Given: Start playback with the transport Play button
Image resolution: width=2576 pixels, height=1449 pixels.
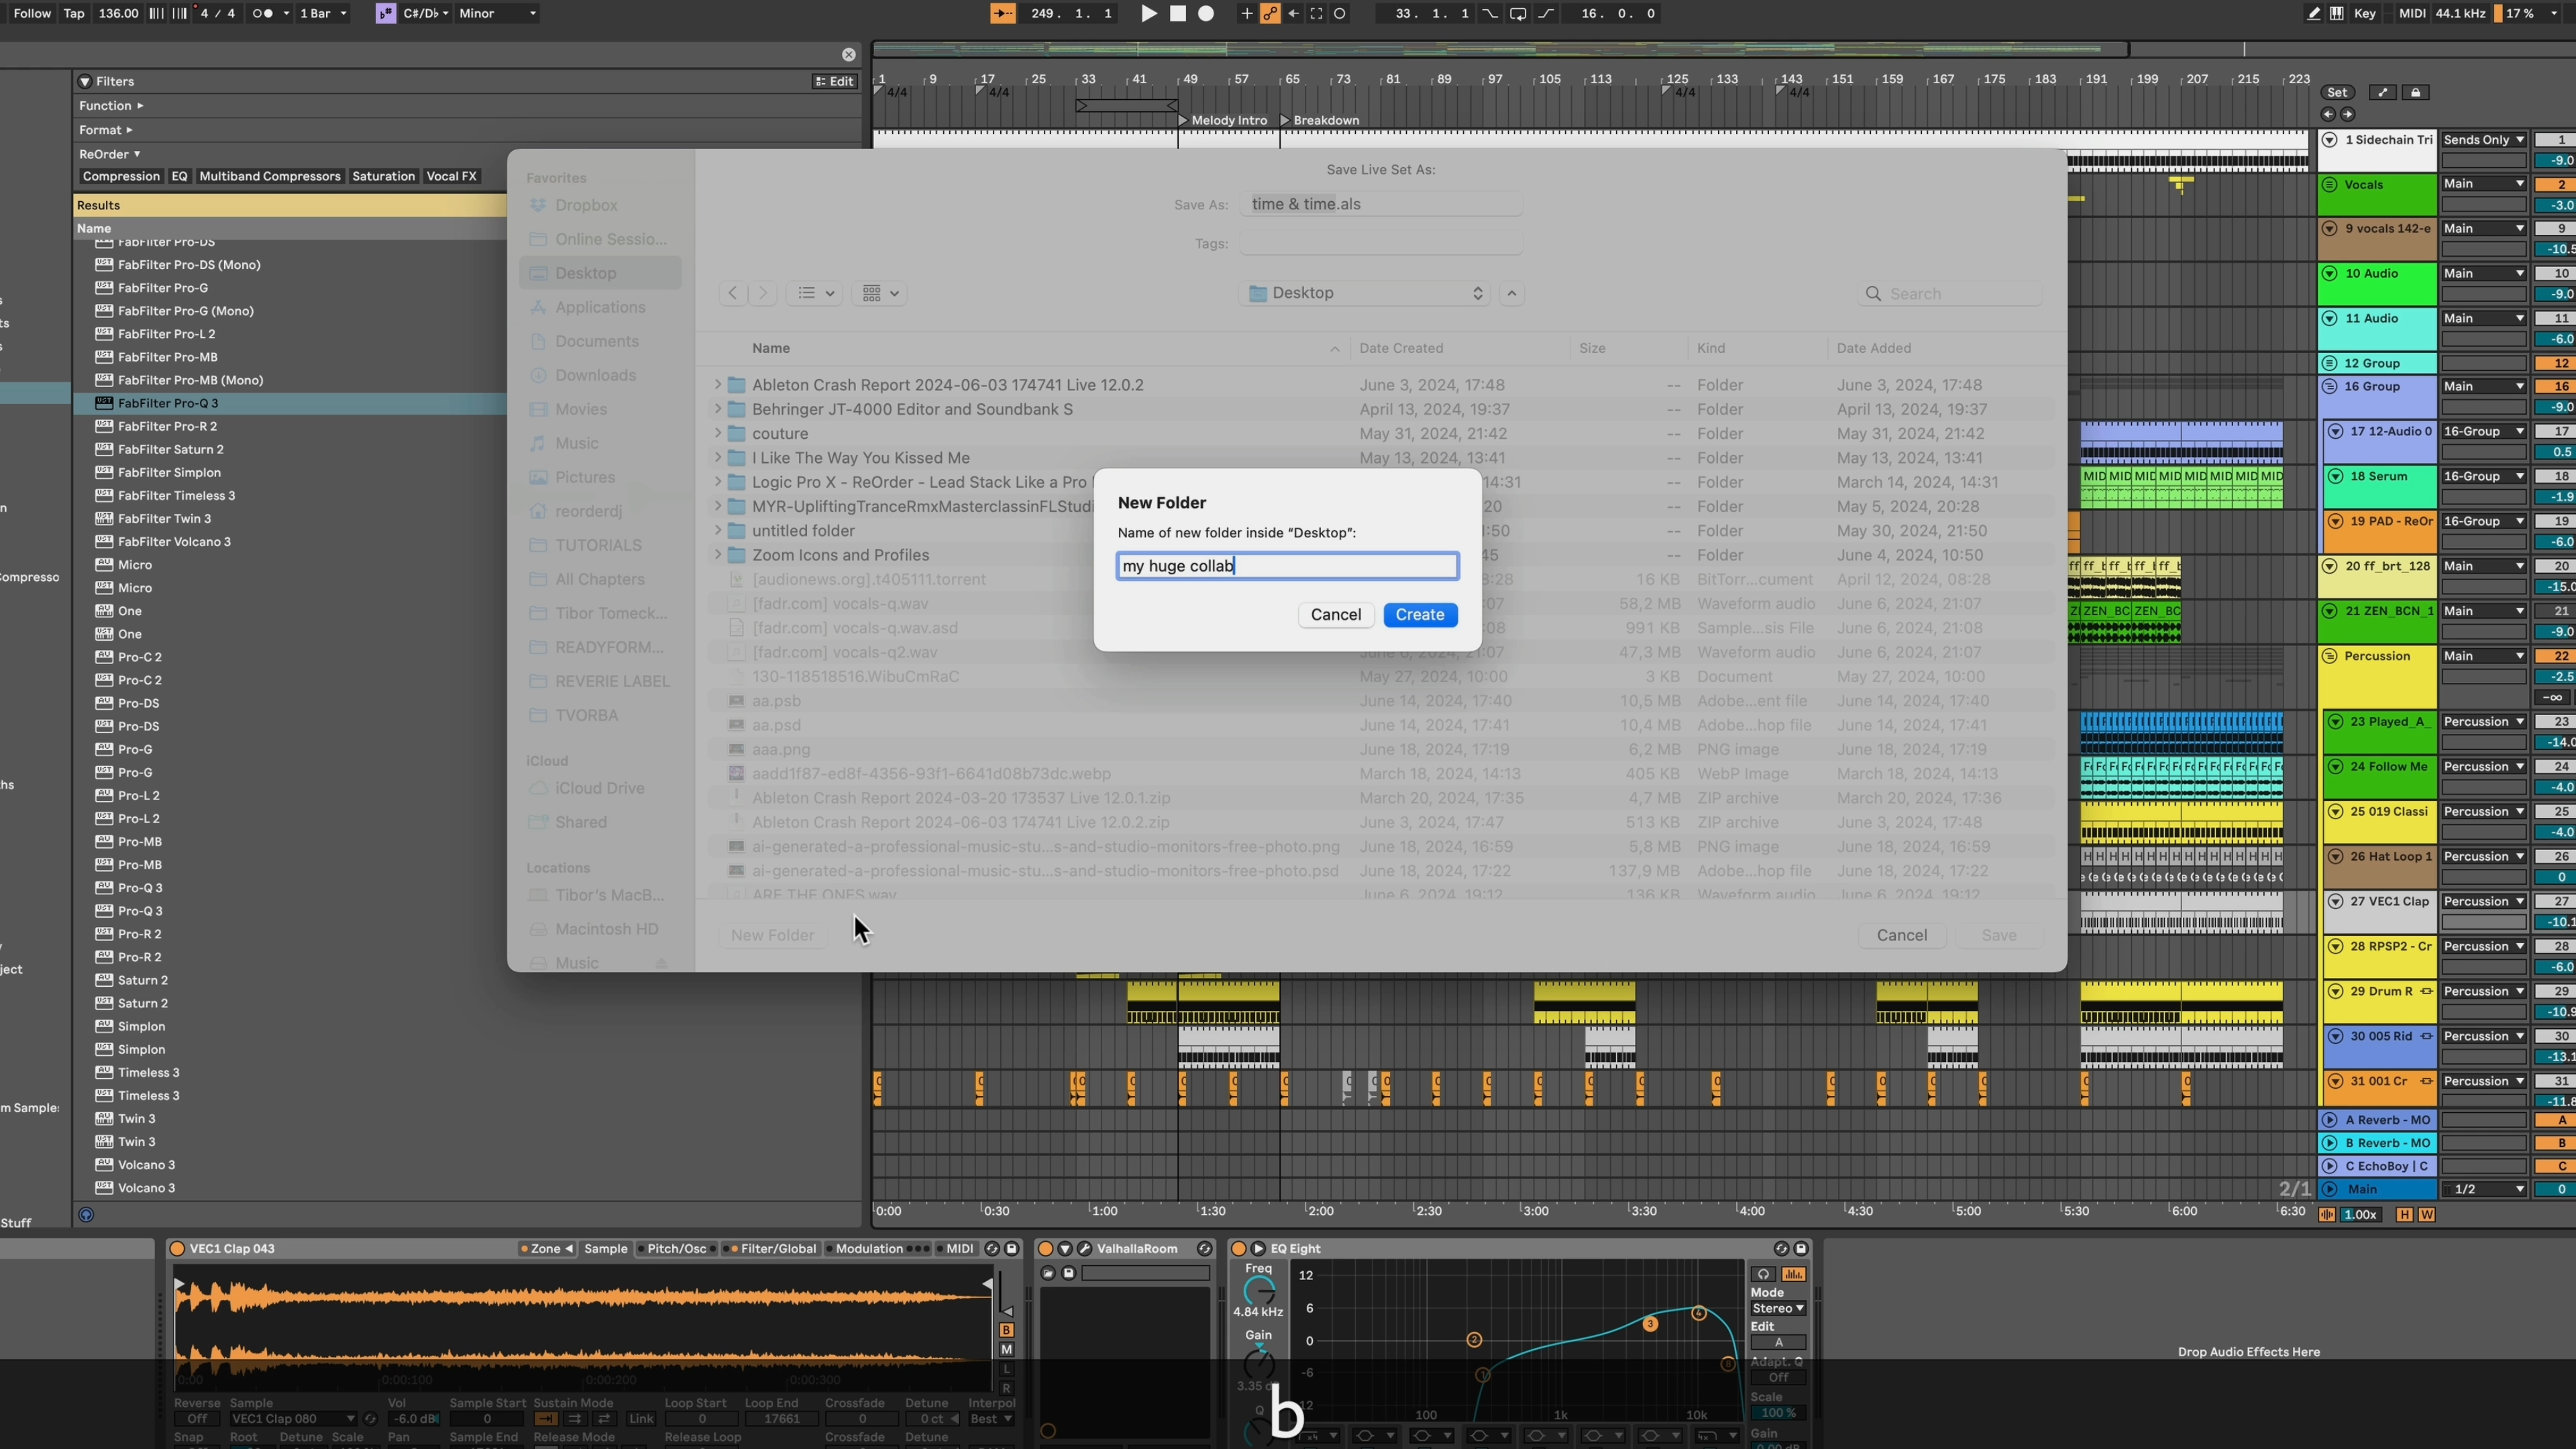Looking at the screenshot, I should pyautogui.click(x=1149, y=13).
